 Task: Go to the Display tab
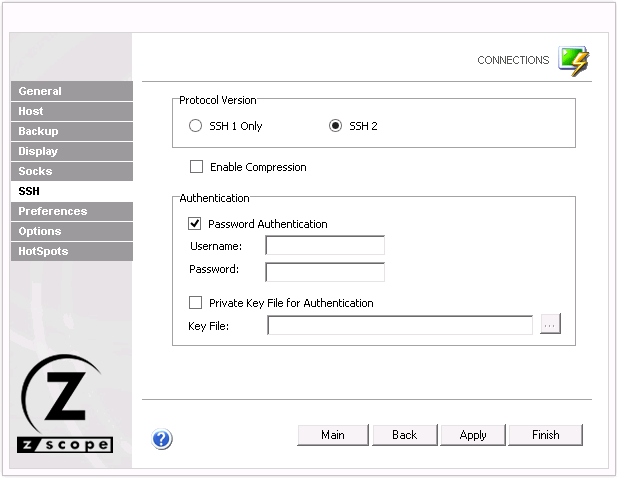point(71,151)
